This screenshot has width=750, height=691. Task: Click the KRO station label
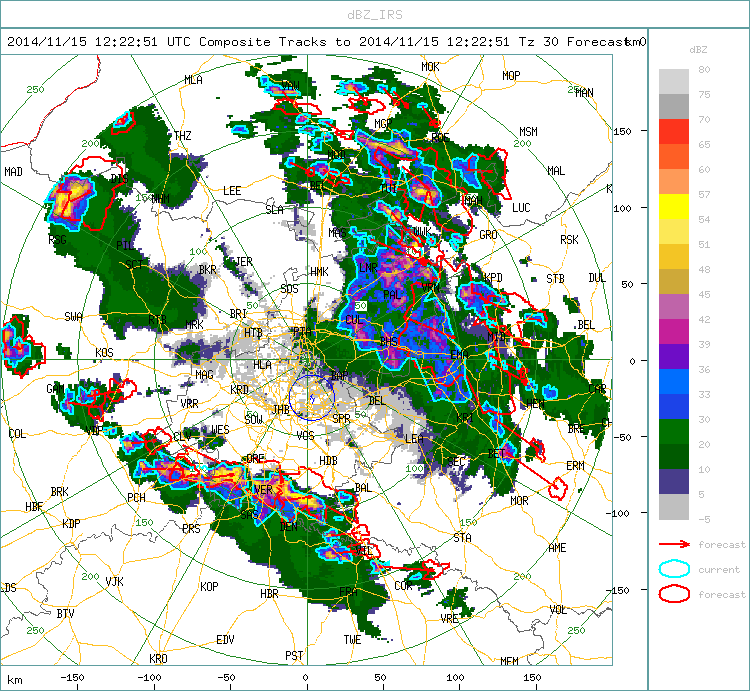click(x=158, y=658)
